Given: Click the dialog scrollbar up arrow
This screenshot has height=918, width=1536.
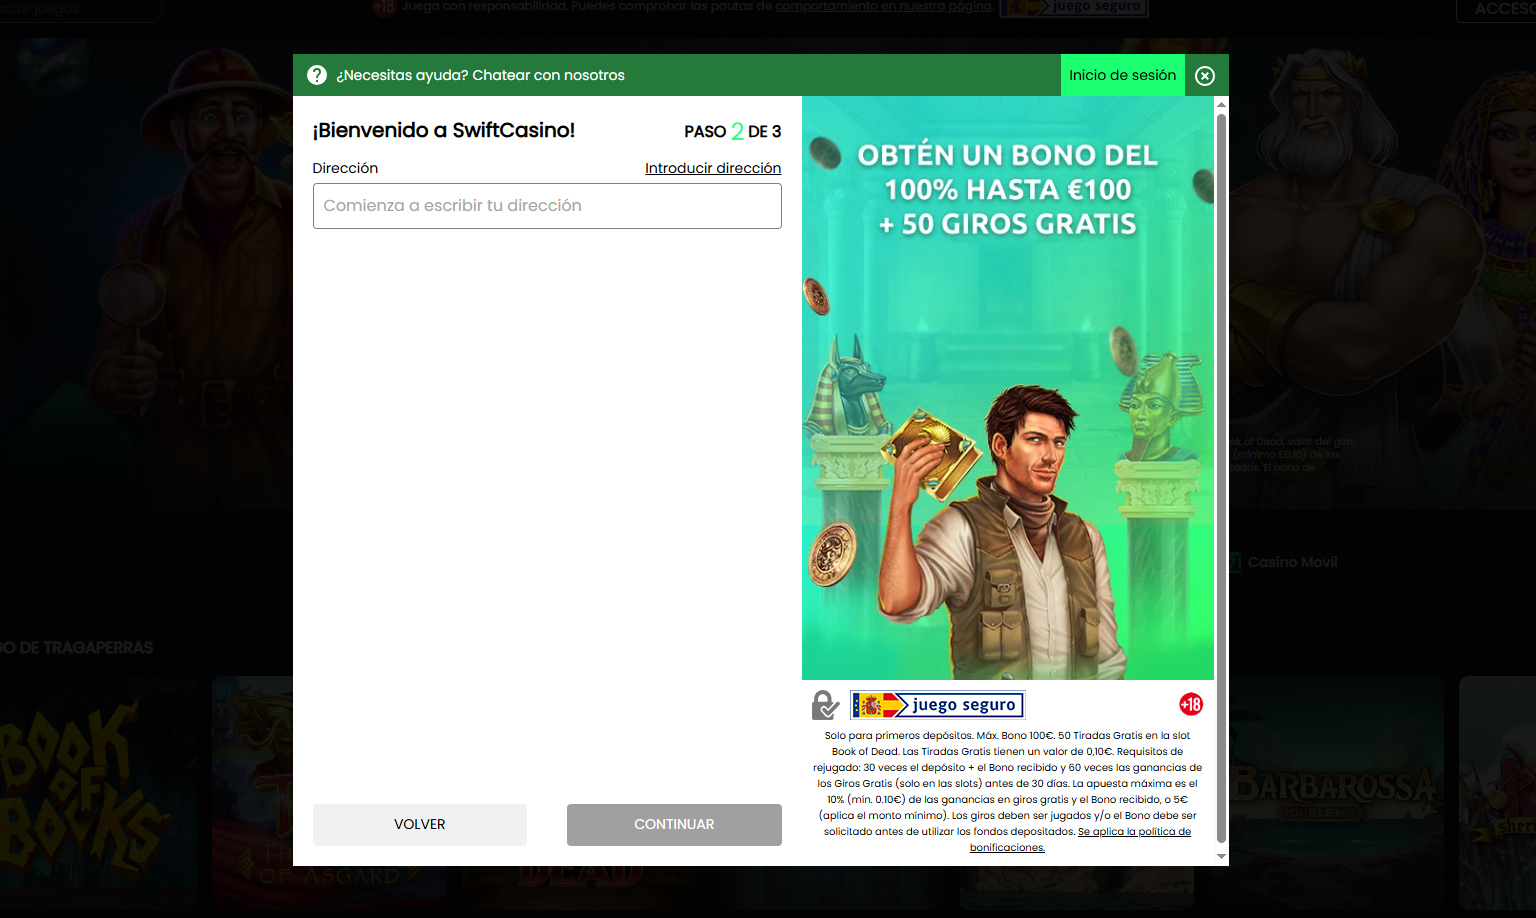Looking at the screenshot, I should tap(1221, 103).
